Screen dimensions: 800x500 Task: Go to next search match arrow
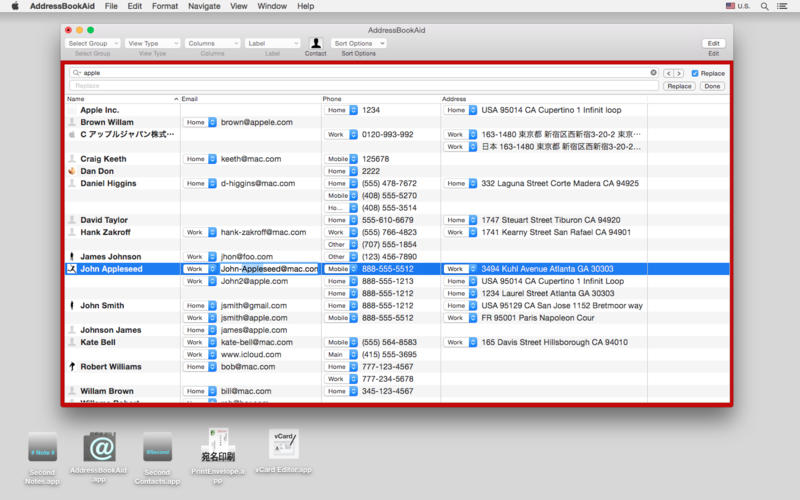(x=680, y=73)
